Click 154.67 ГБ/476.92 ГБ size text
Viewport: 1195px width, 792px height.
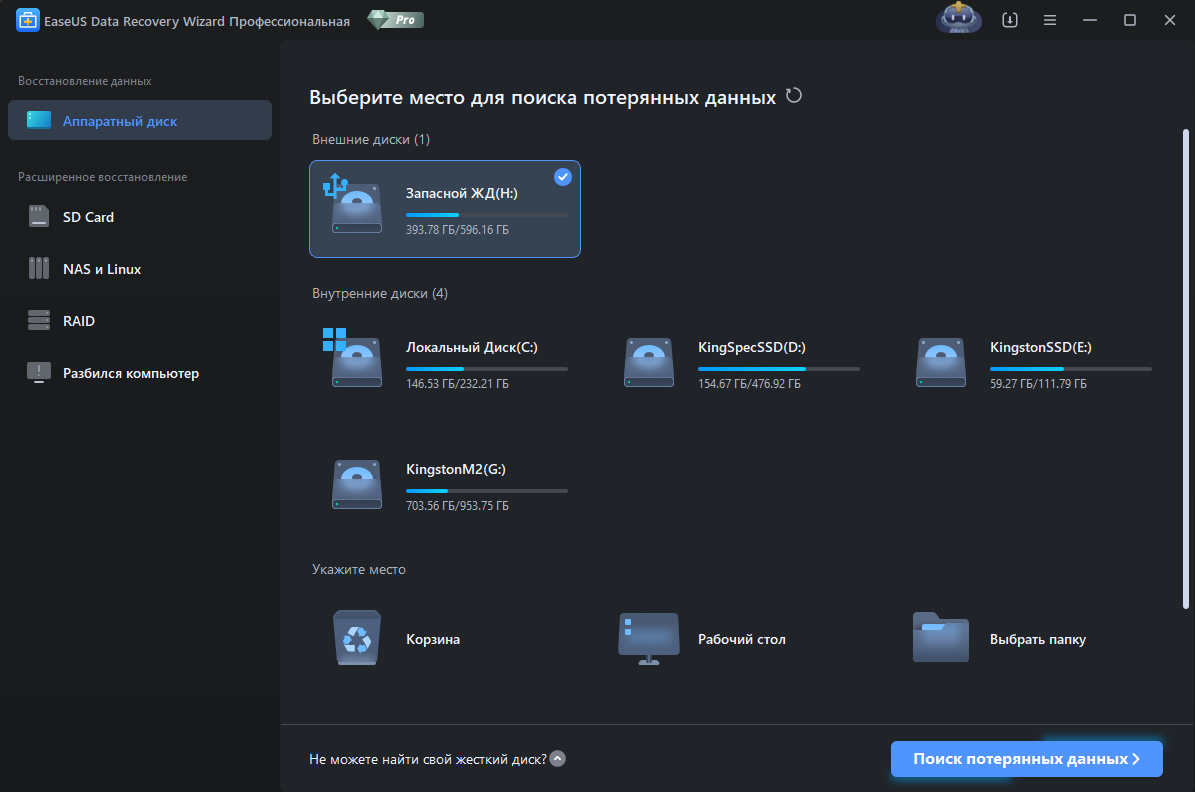click(x=749, y=383)
